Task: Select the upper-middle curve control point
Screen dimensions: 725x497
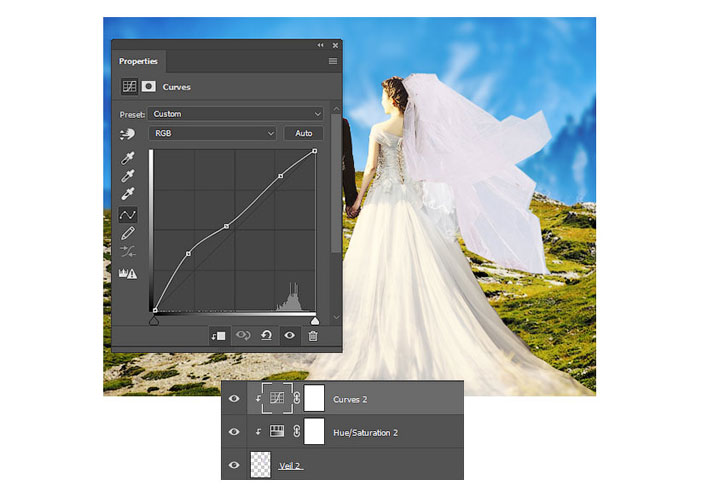Action: tap(281, 176)
